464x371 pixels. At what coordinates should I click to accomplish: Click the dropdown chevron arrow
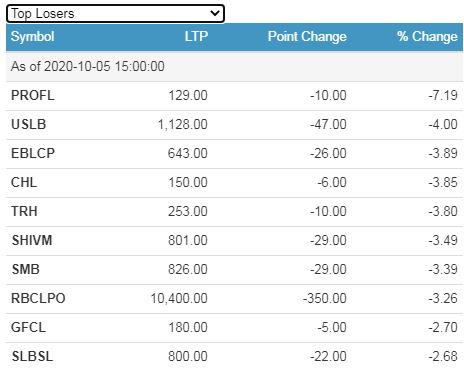click(215, 13)
